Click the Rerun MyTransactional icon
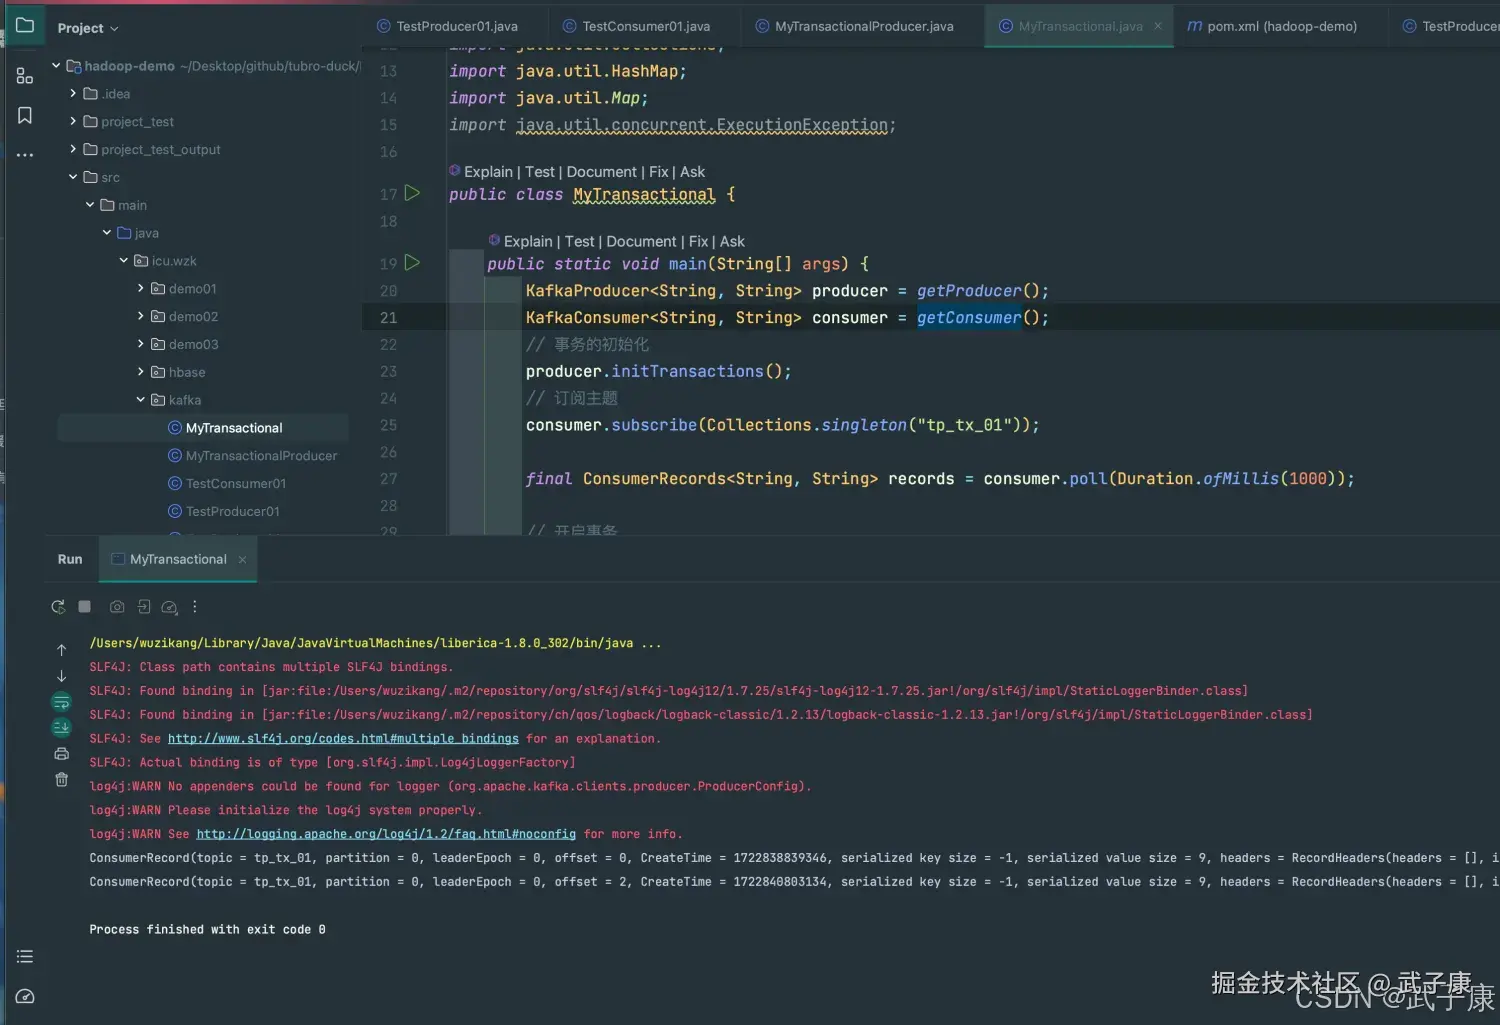1500x1025 pixels. click(x=58, y=606)
